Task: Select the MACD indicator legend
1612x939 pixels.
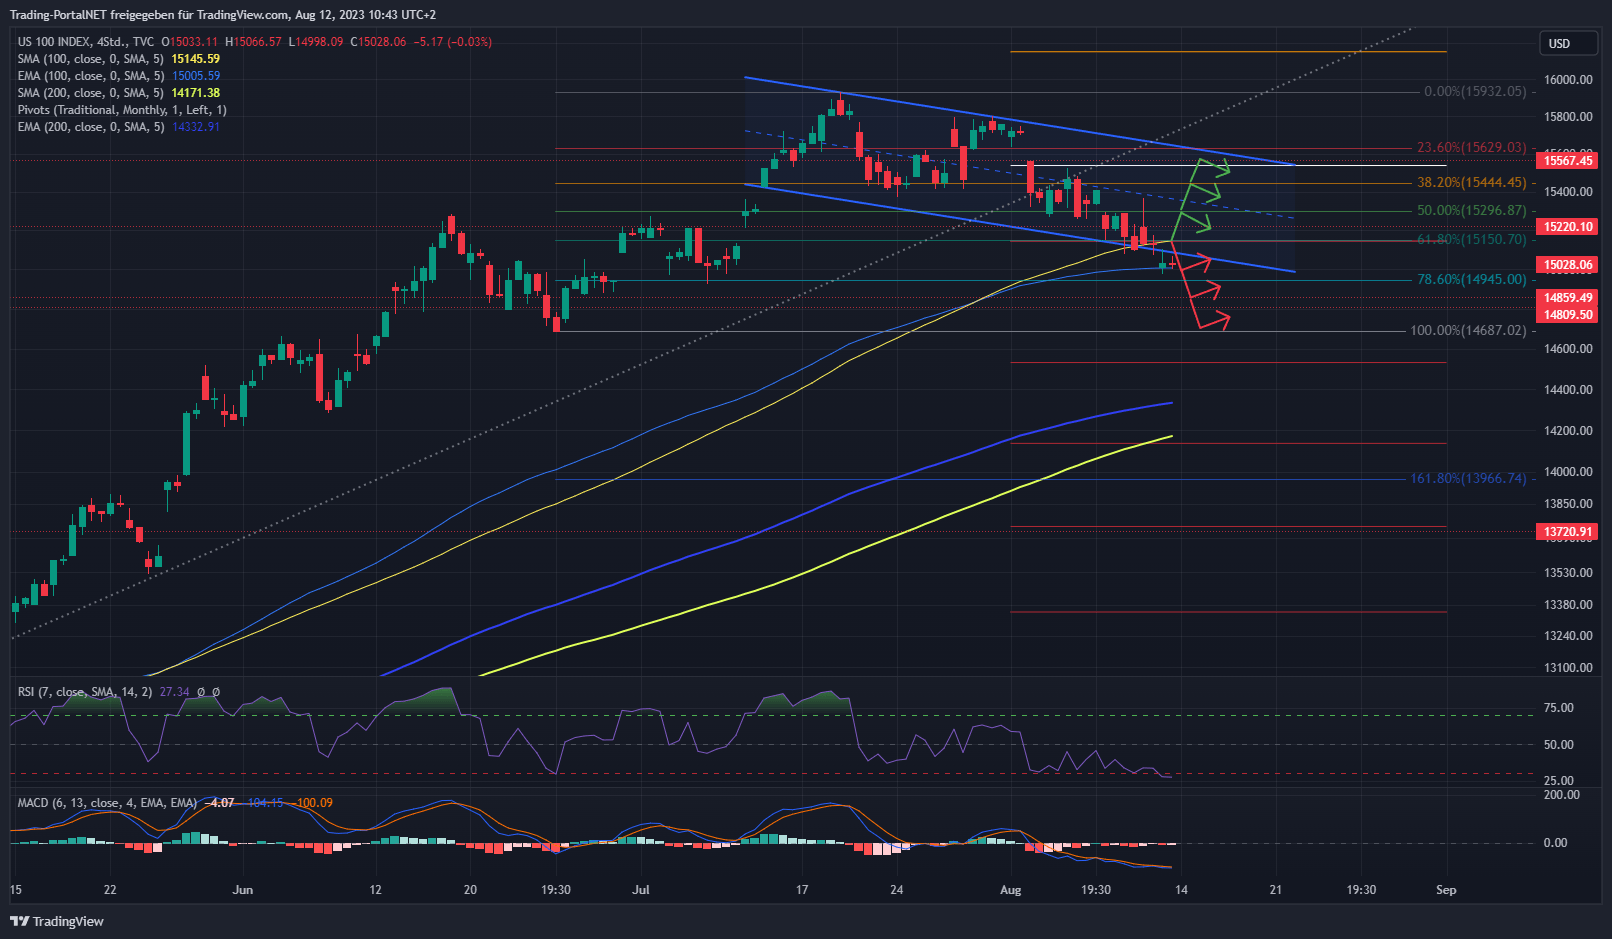Action: tap(107, 803)
